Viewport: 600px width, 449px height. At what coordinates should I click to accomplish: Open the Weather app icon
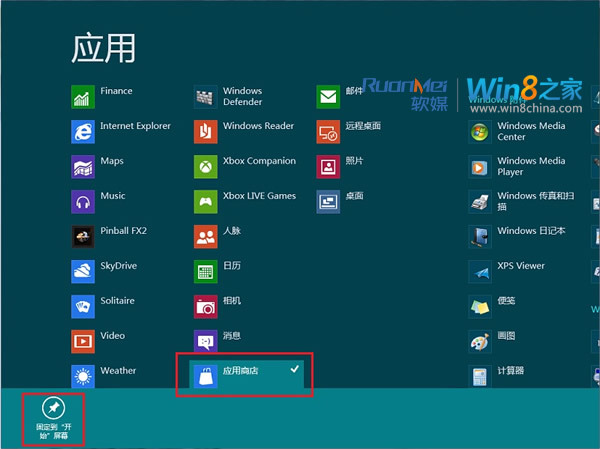point(83,376)
